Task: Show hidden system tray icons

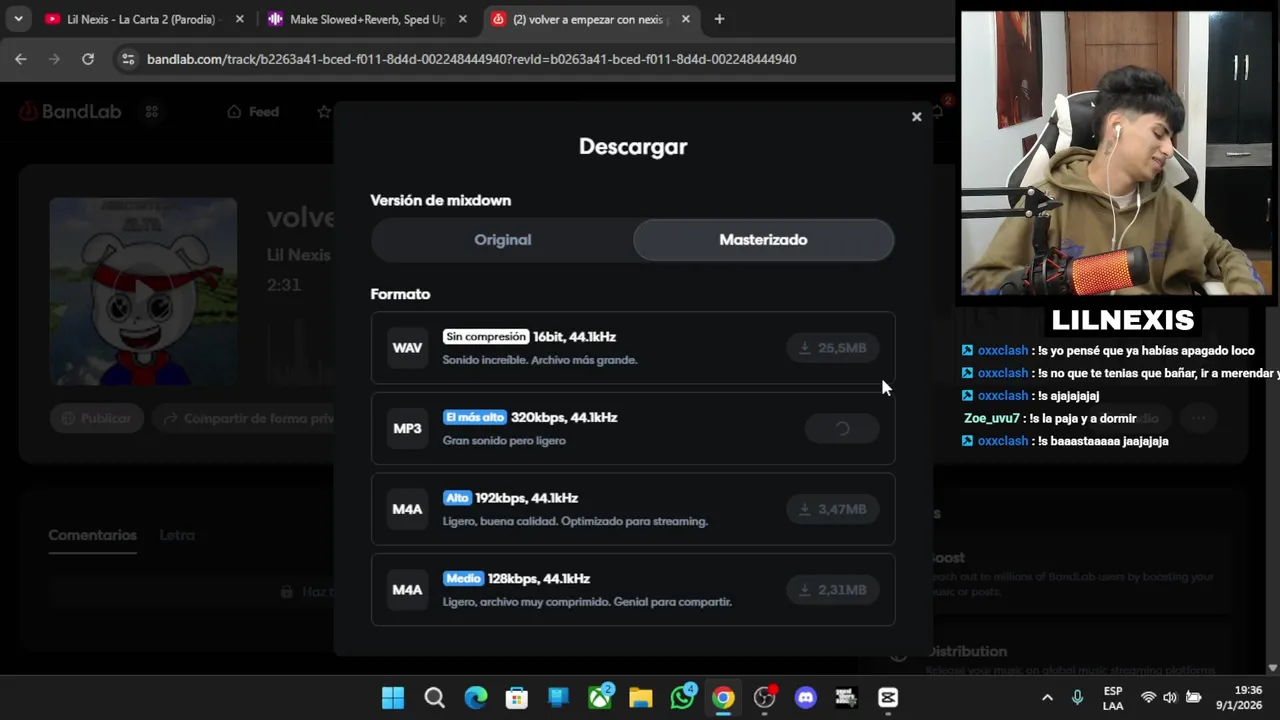Action: [1047, 698]
